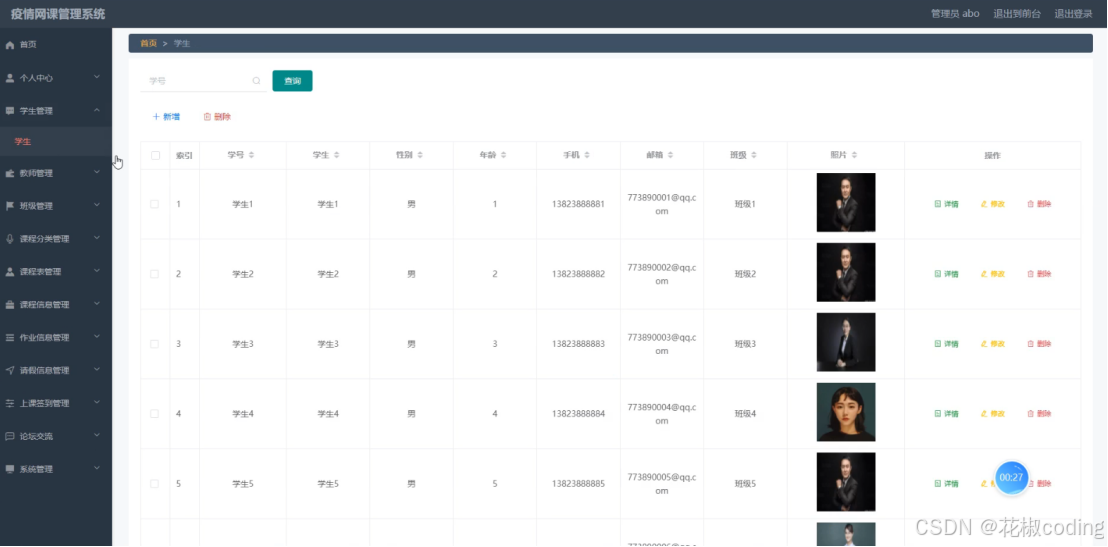Sort by 学生 column arrows

(336, 155)
